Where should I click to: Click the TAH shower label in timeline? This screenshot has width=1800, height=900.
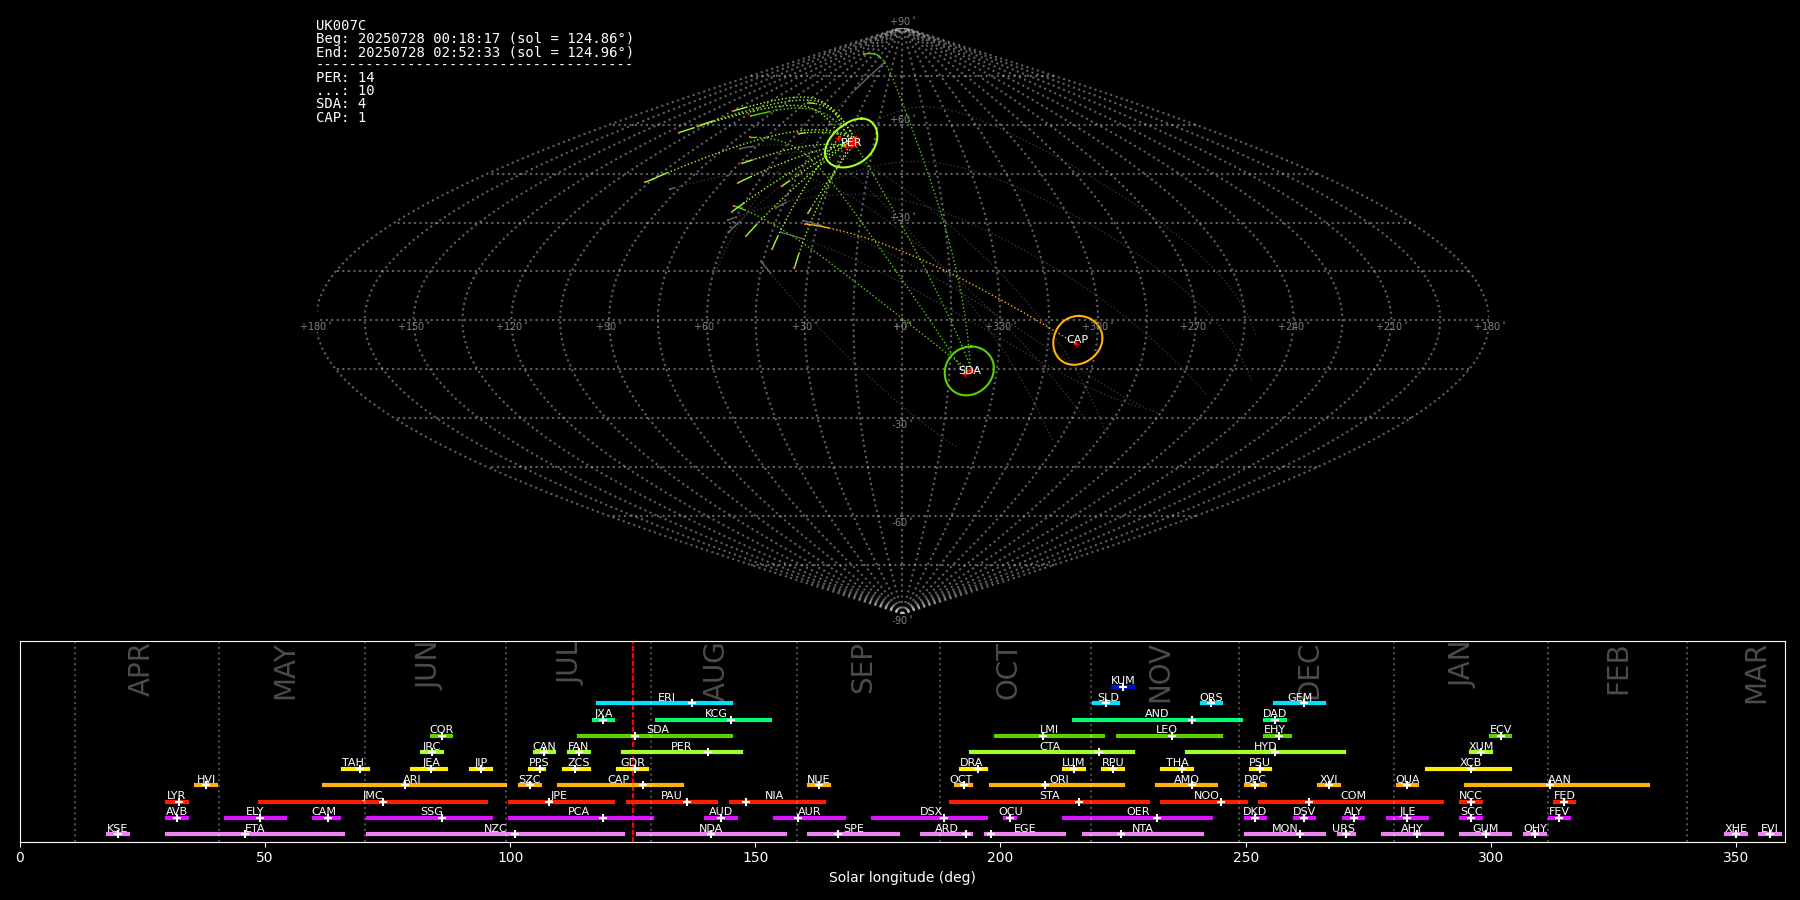click(x=353, y=763)
